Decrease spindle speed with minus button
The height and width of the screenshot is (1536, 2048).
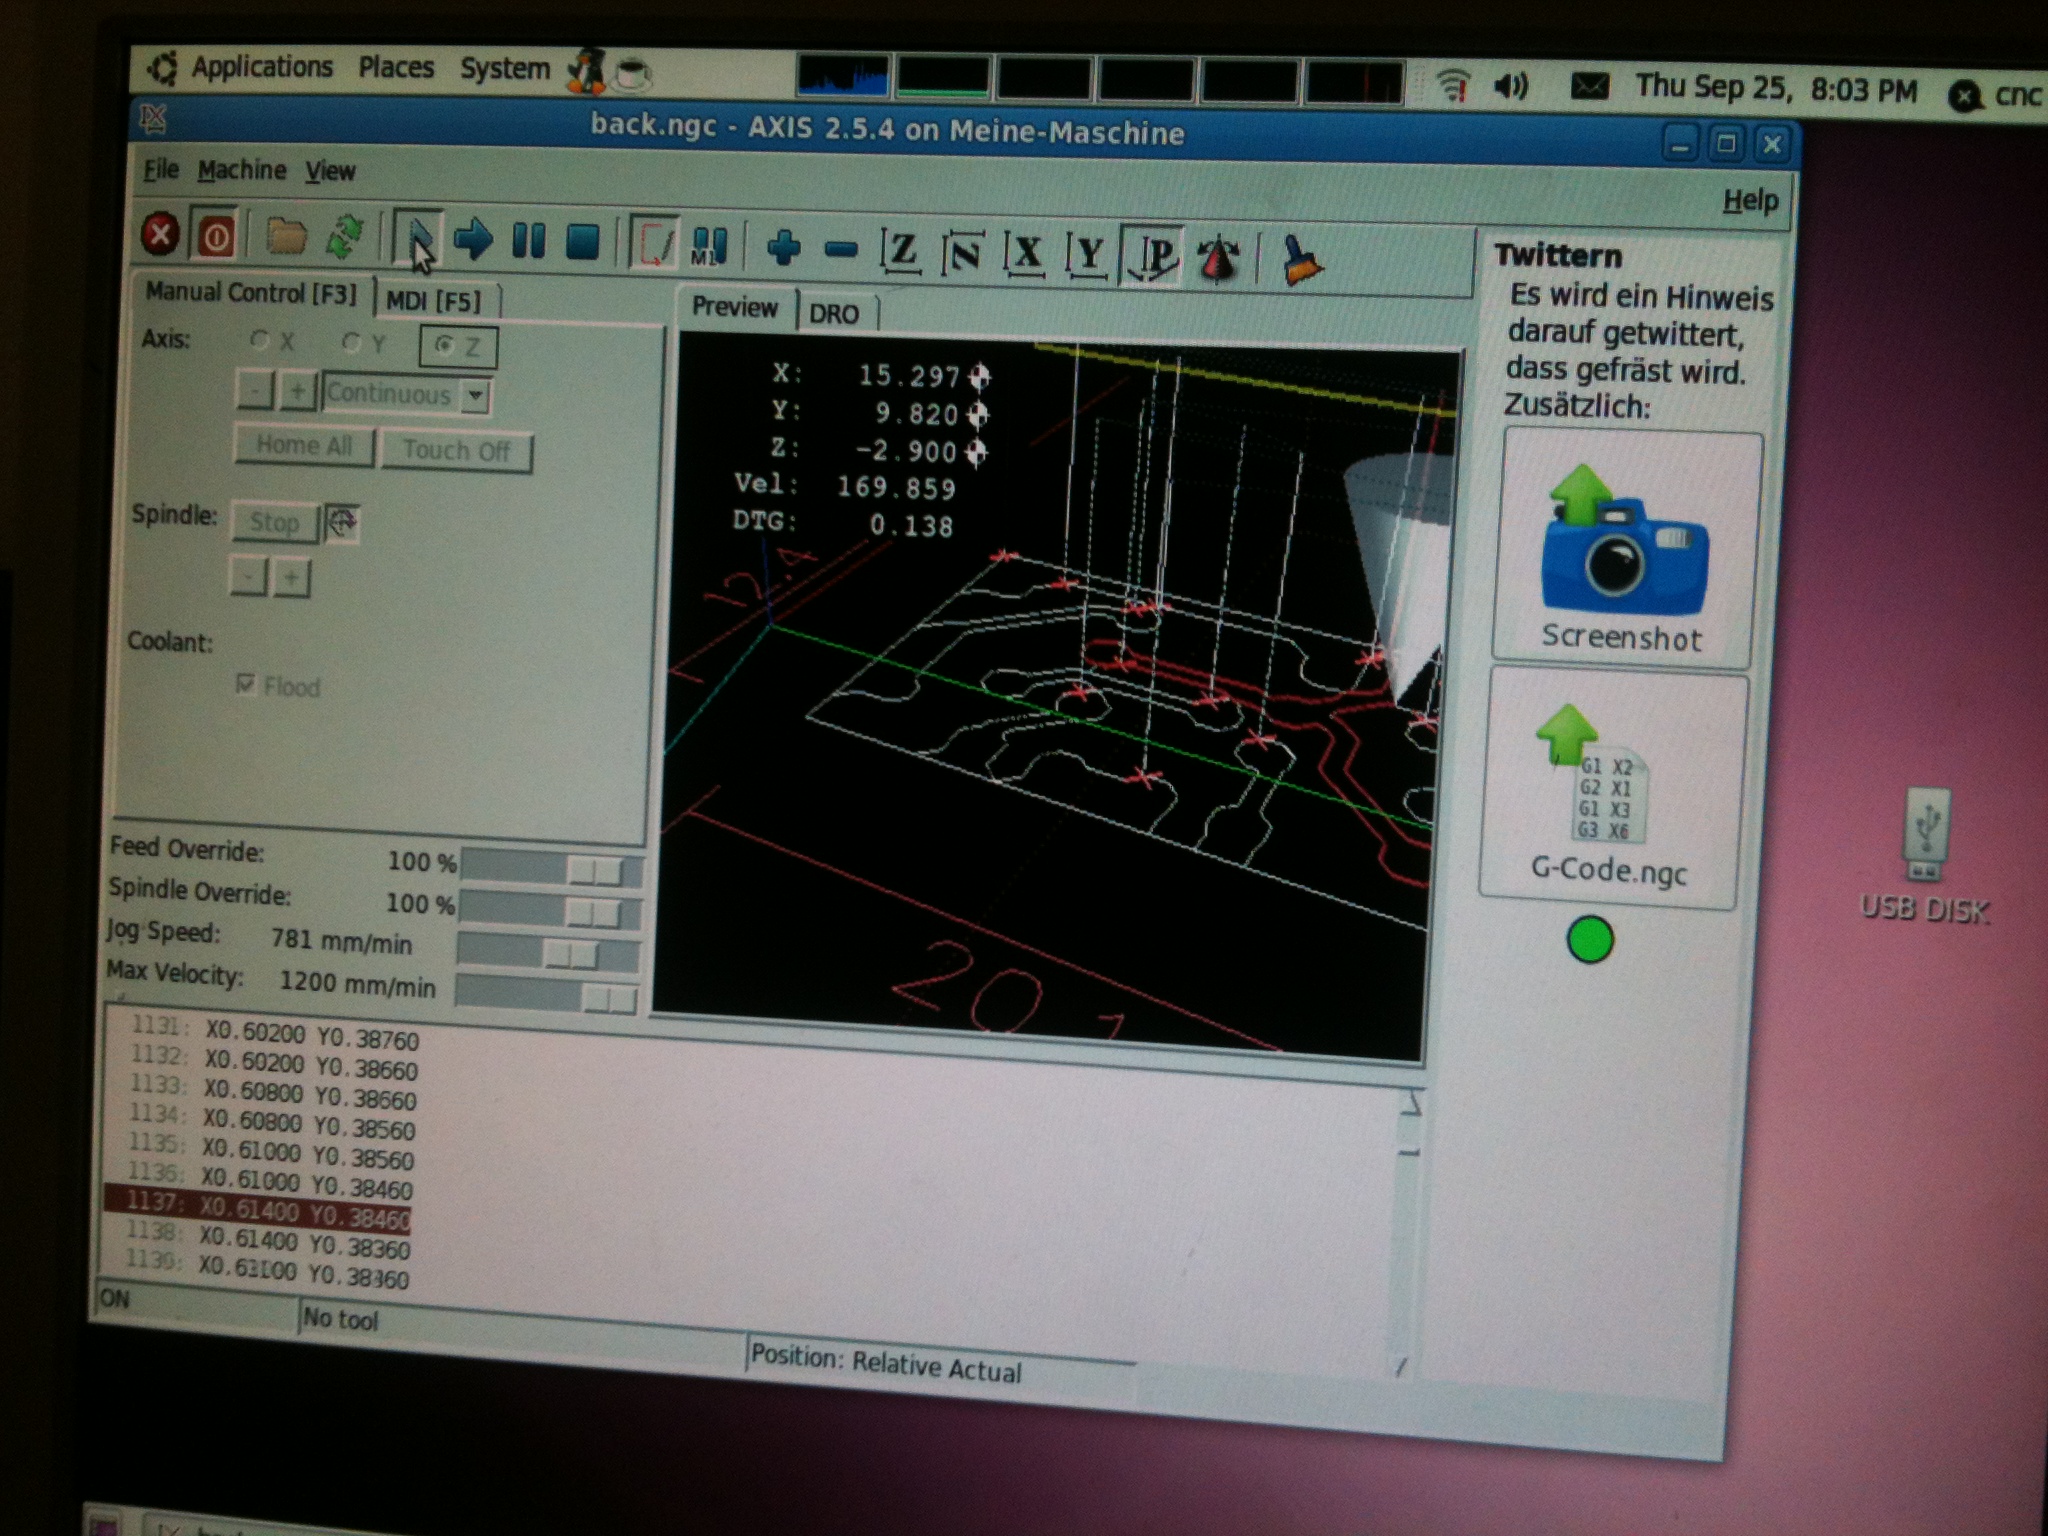click(248, 576)
